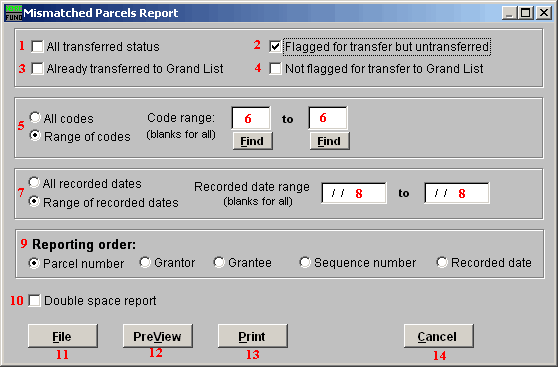Minimize the Mismatched Parcels Report window

point(510,13)
